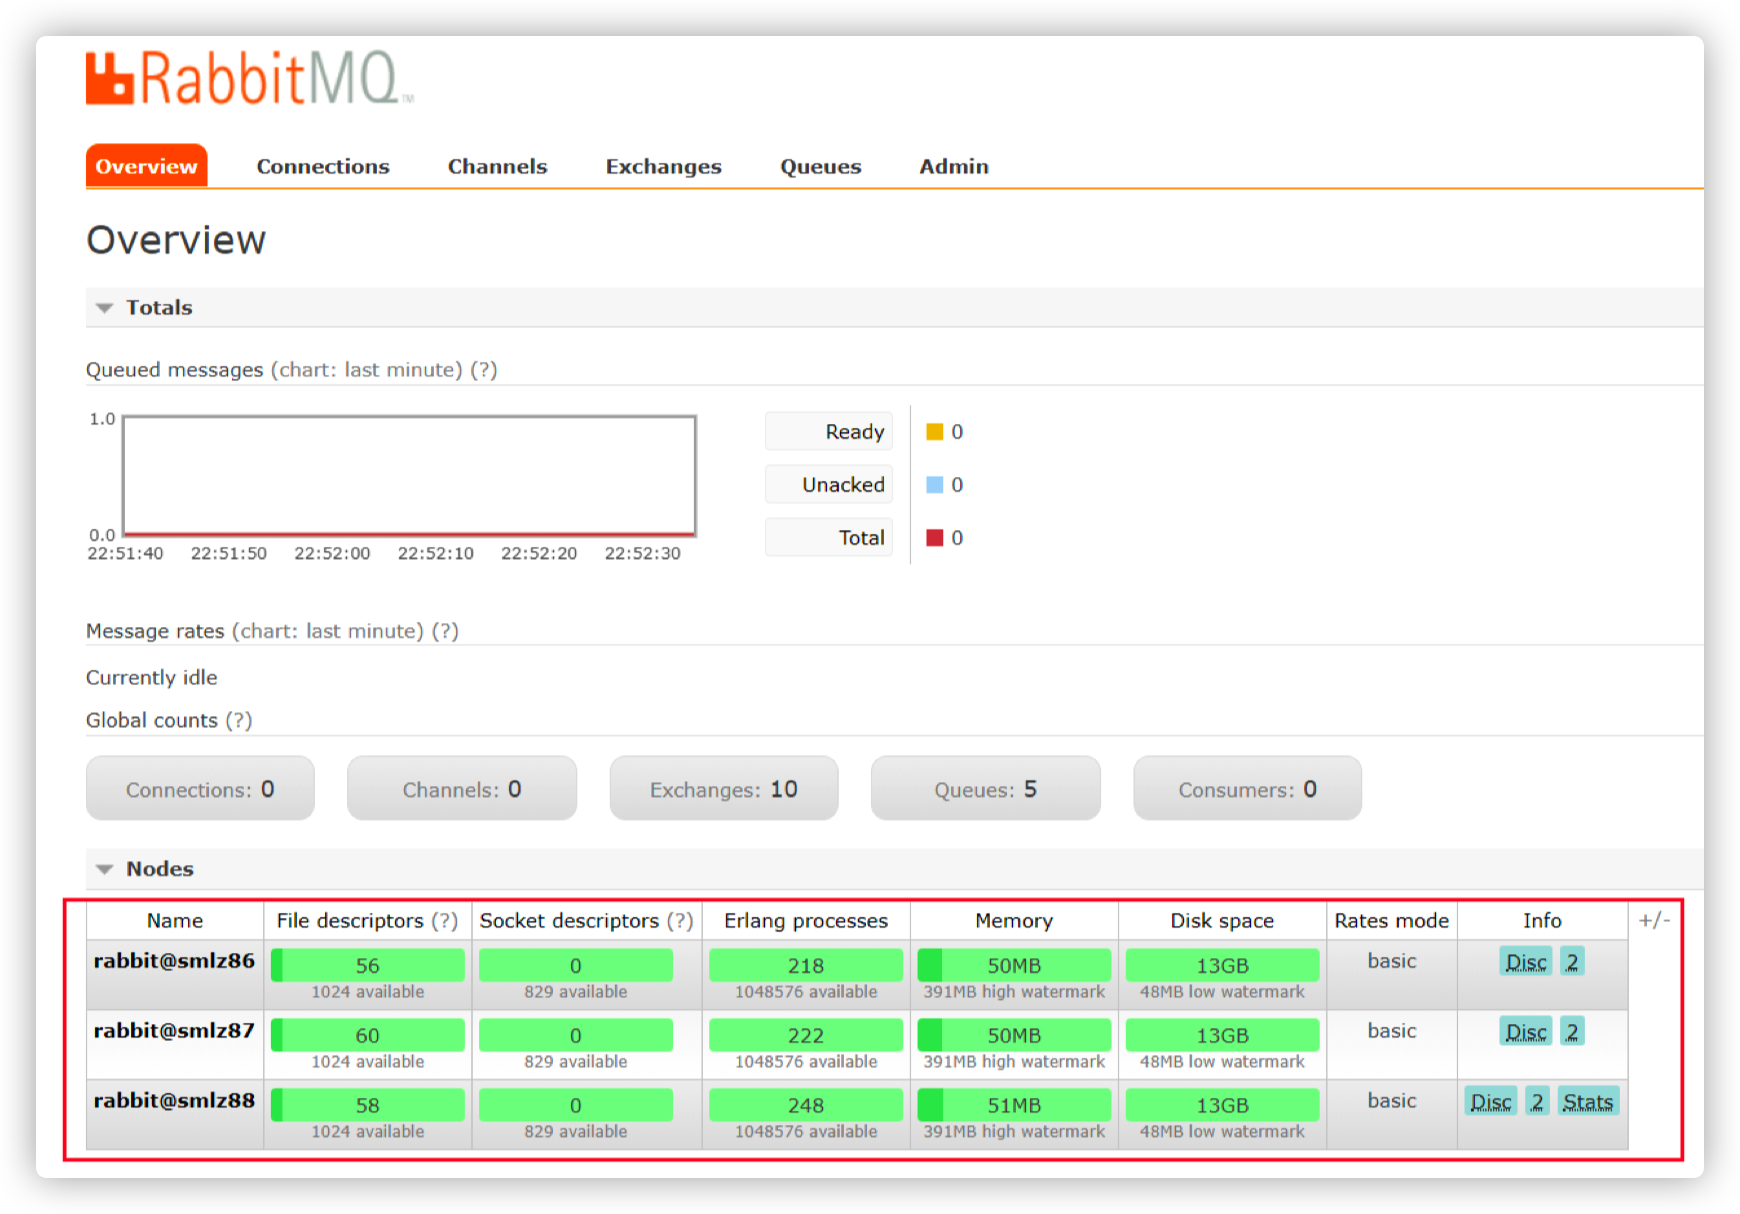1740x1214 pixels.
Task: Click the Exchanges: 10 count button
Action: [x=724, y=789]
